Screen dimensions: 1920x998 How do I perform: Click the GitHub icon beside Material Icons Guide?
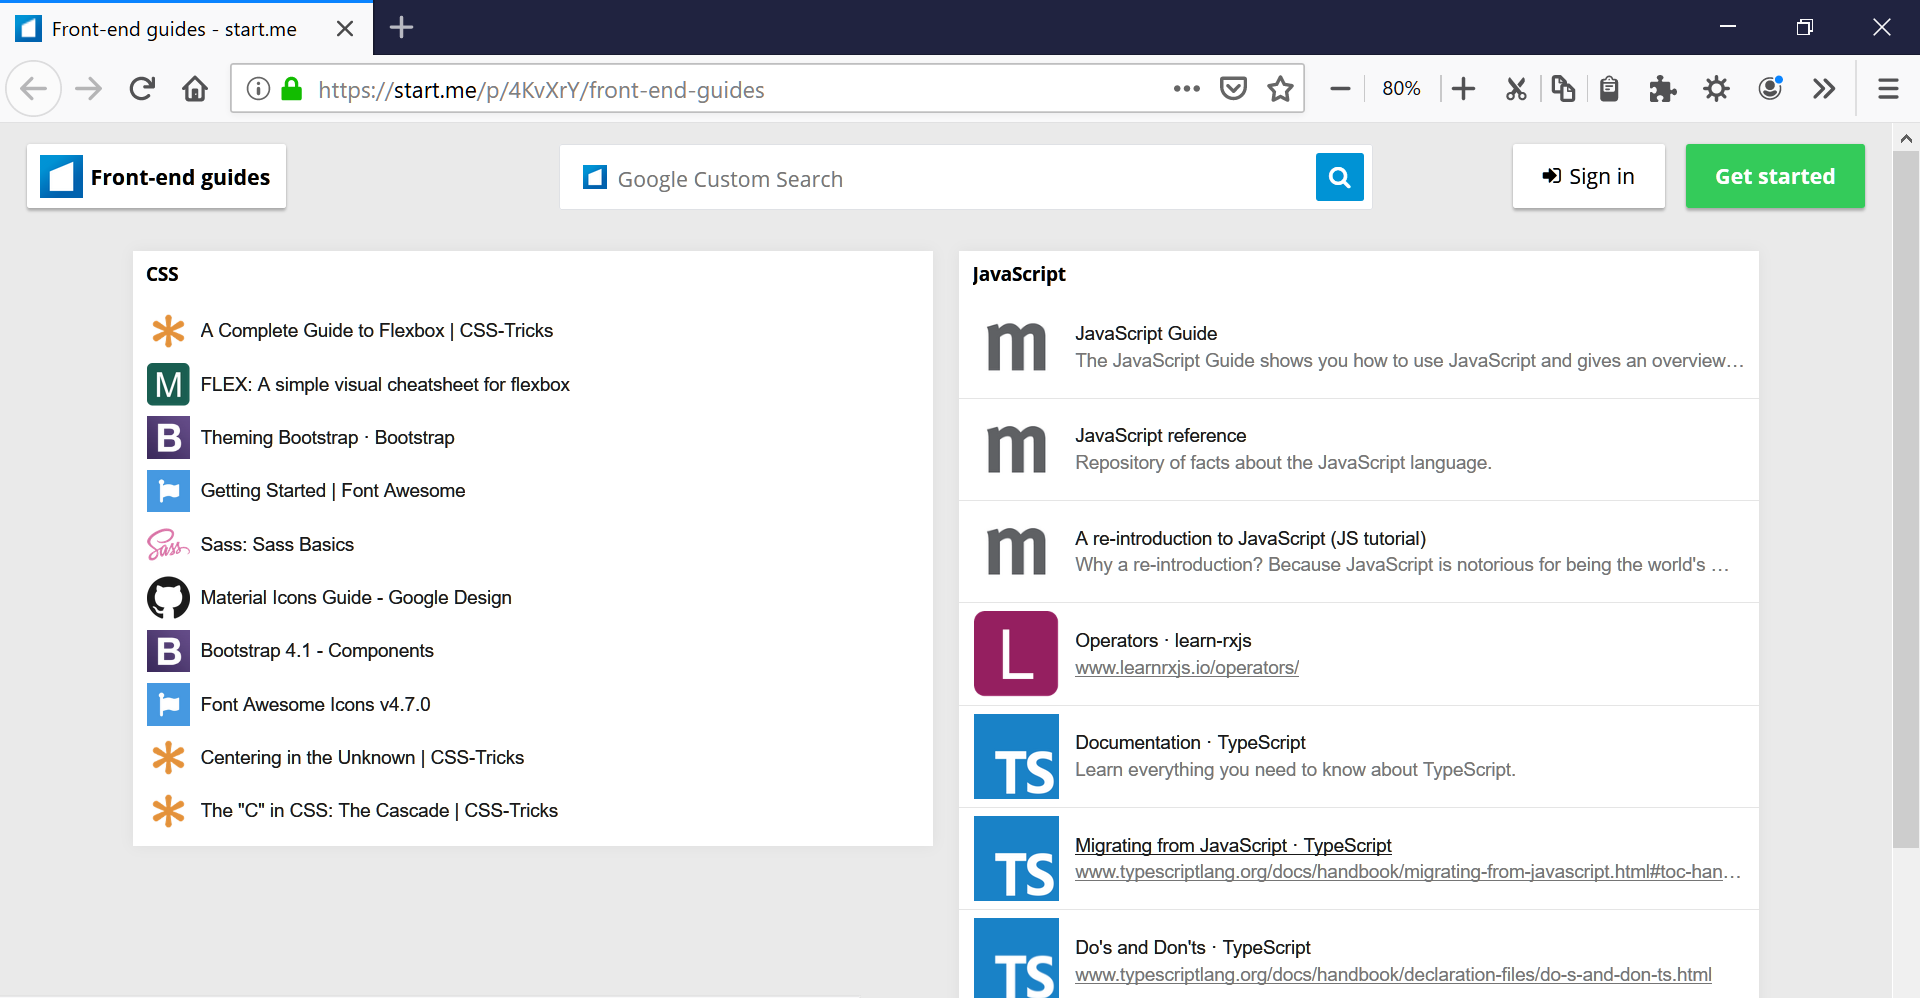[168, 597]
